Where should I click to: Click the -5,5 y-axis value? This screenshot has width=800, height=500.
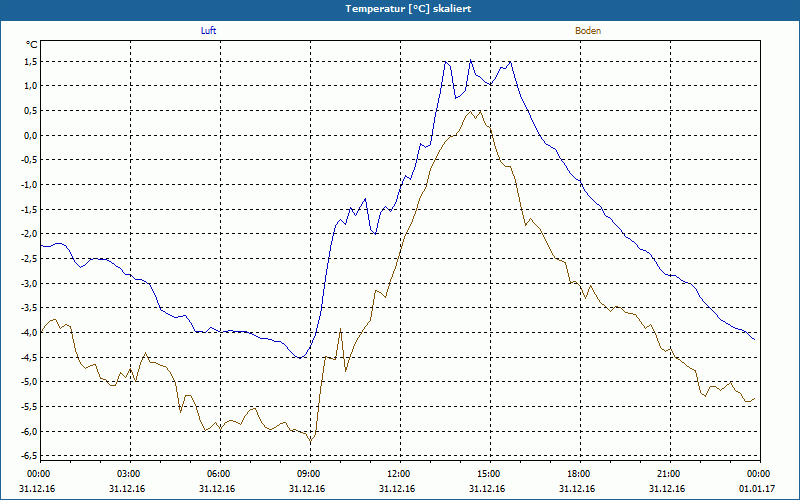click(30, 407)
